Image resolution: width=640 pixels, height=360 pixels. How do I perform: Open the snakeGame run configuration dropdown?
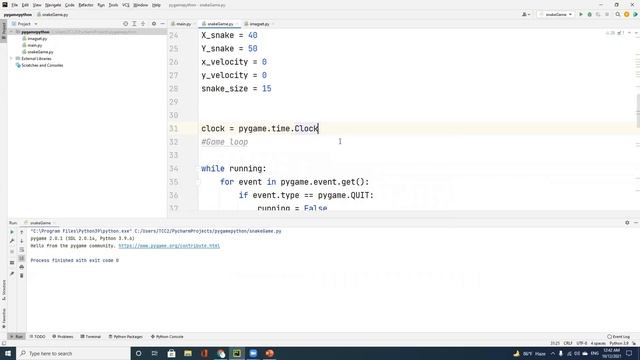click(556, 14)
